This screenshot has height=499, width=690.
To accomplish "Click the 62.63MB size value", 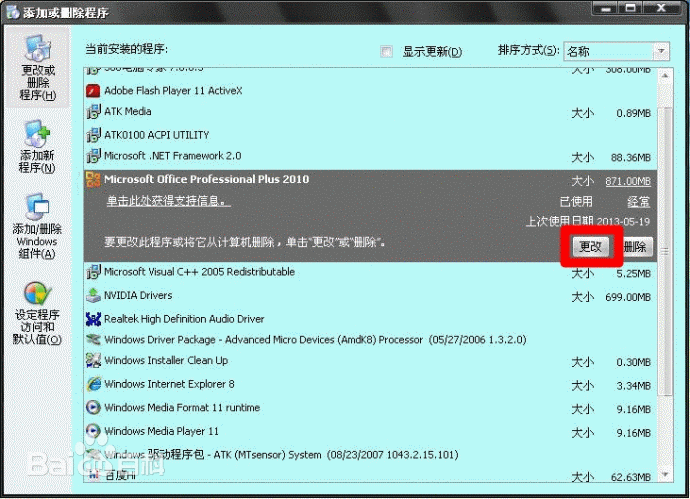I will click(x=631, y=477).
